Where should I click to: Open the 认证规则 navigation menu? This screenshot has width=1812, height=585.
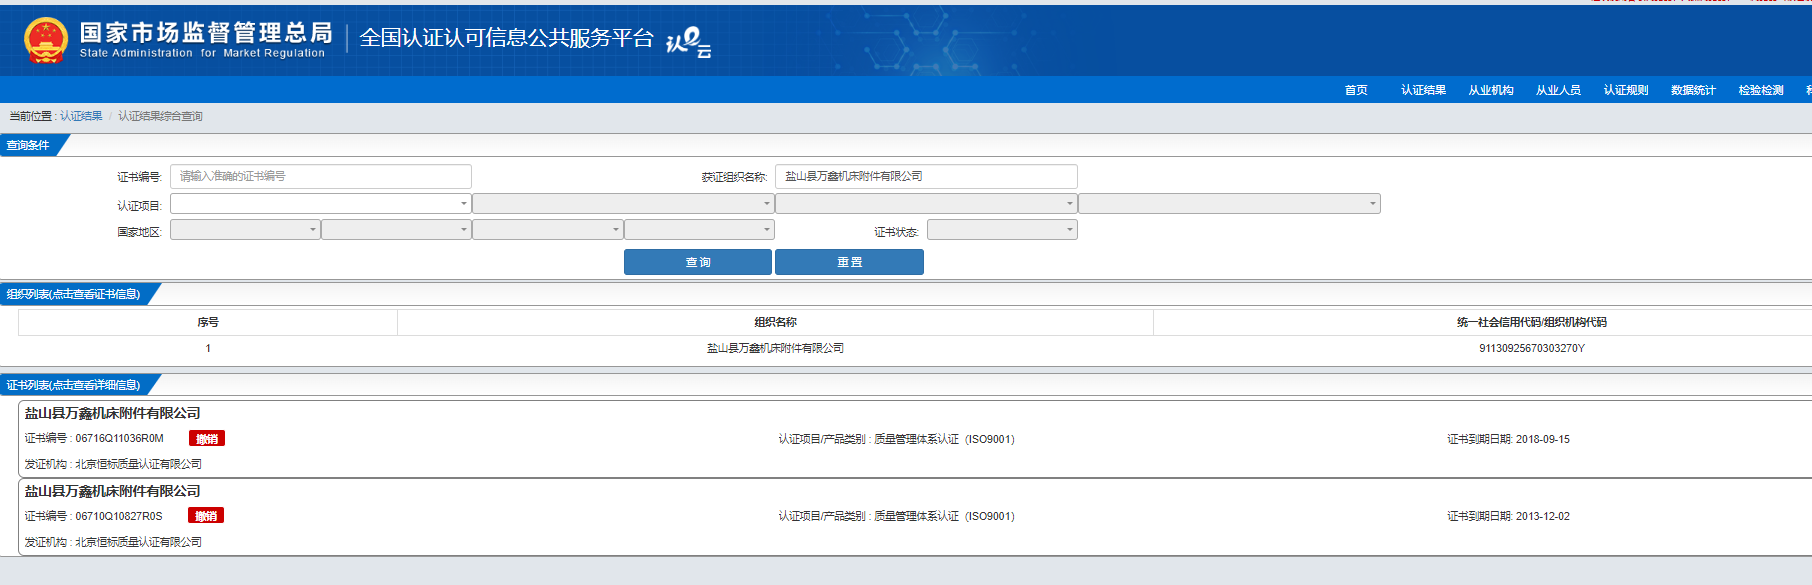pos(1626,90)
